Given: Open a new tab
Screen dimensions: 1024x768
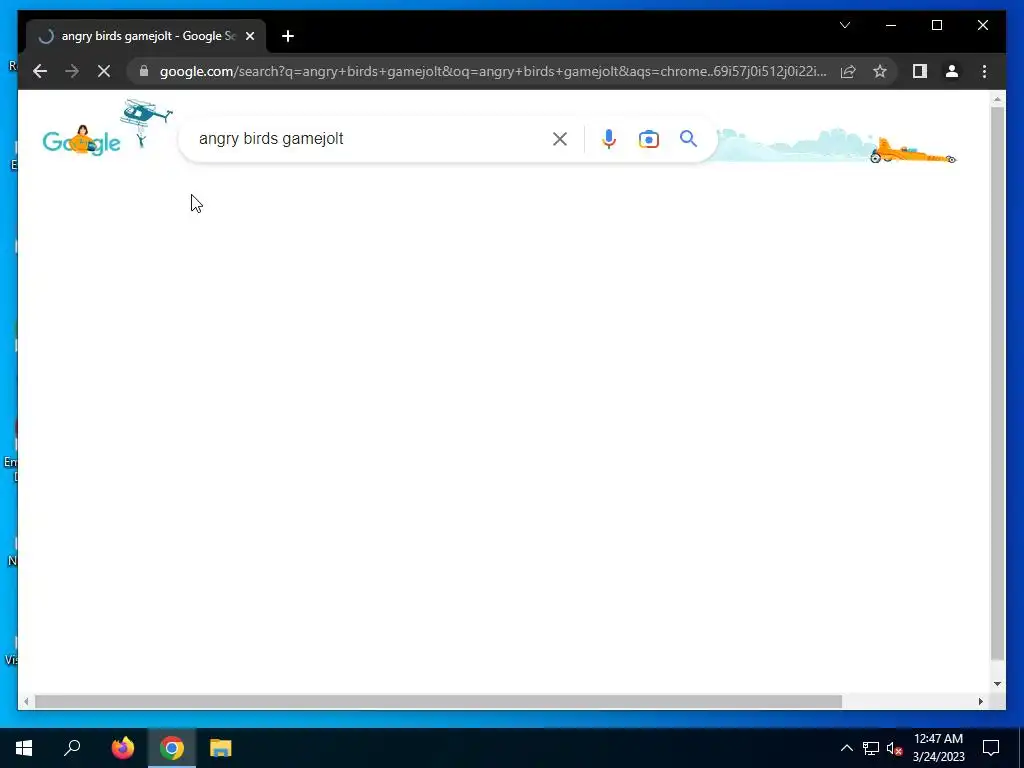Looking at the screenshot, I should [288, 36].
